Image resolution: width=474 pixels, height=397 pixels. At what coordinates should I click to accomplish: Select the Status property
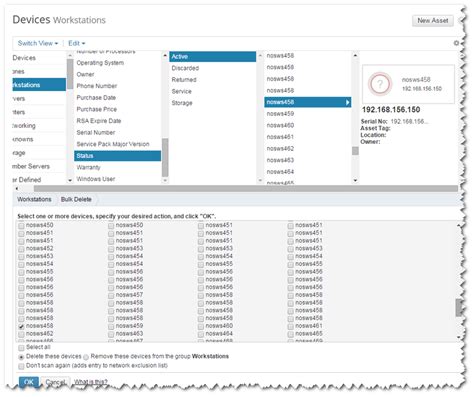click(117, 156)
